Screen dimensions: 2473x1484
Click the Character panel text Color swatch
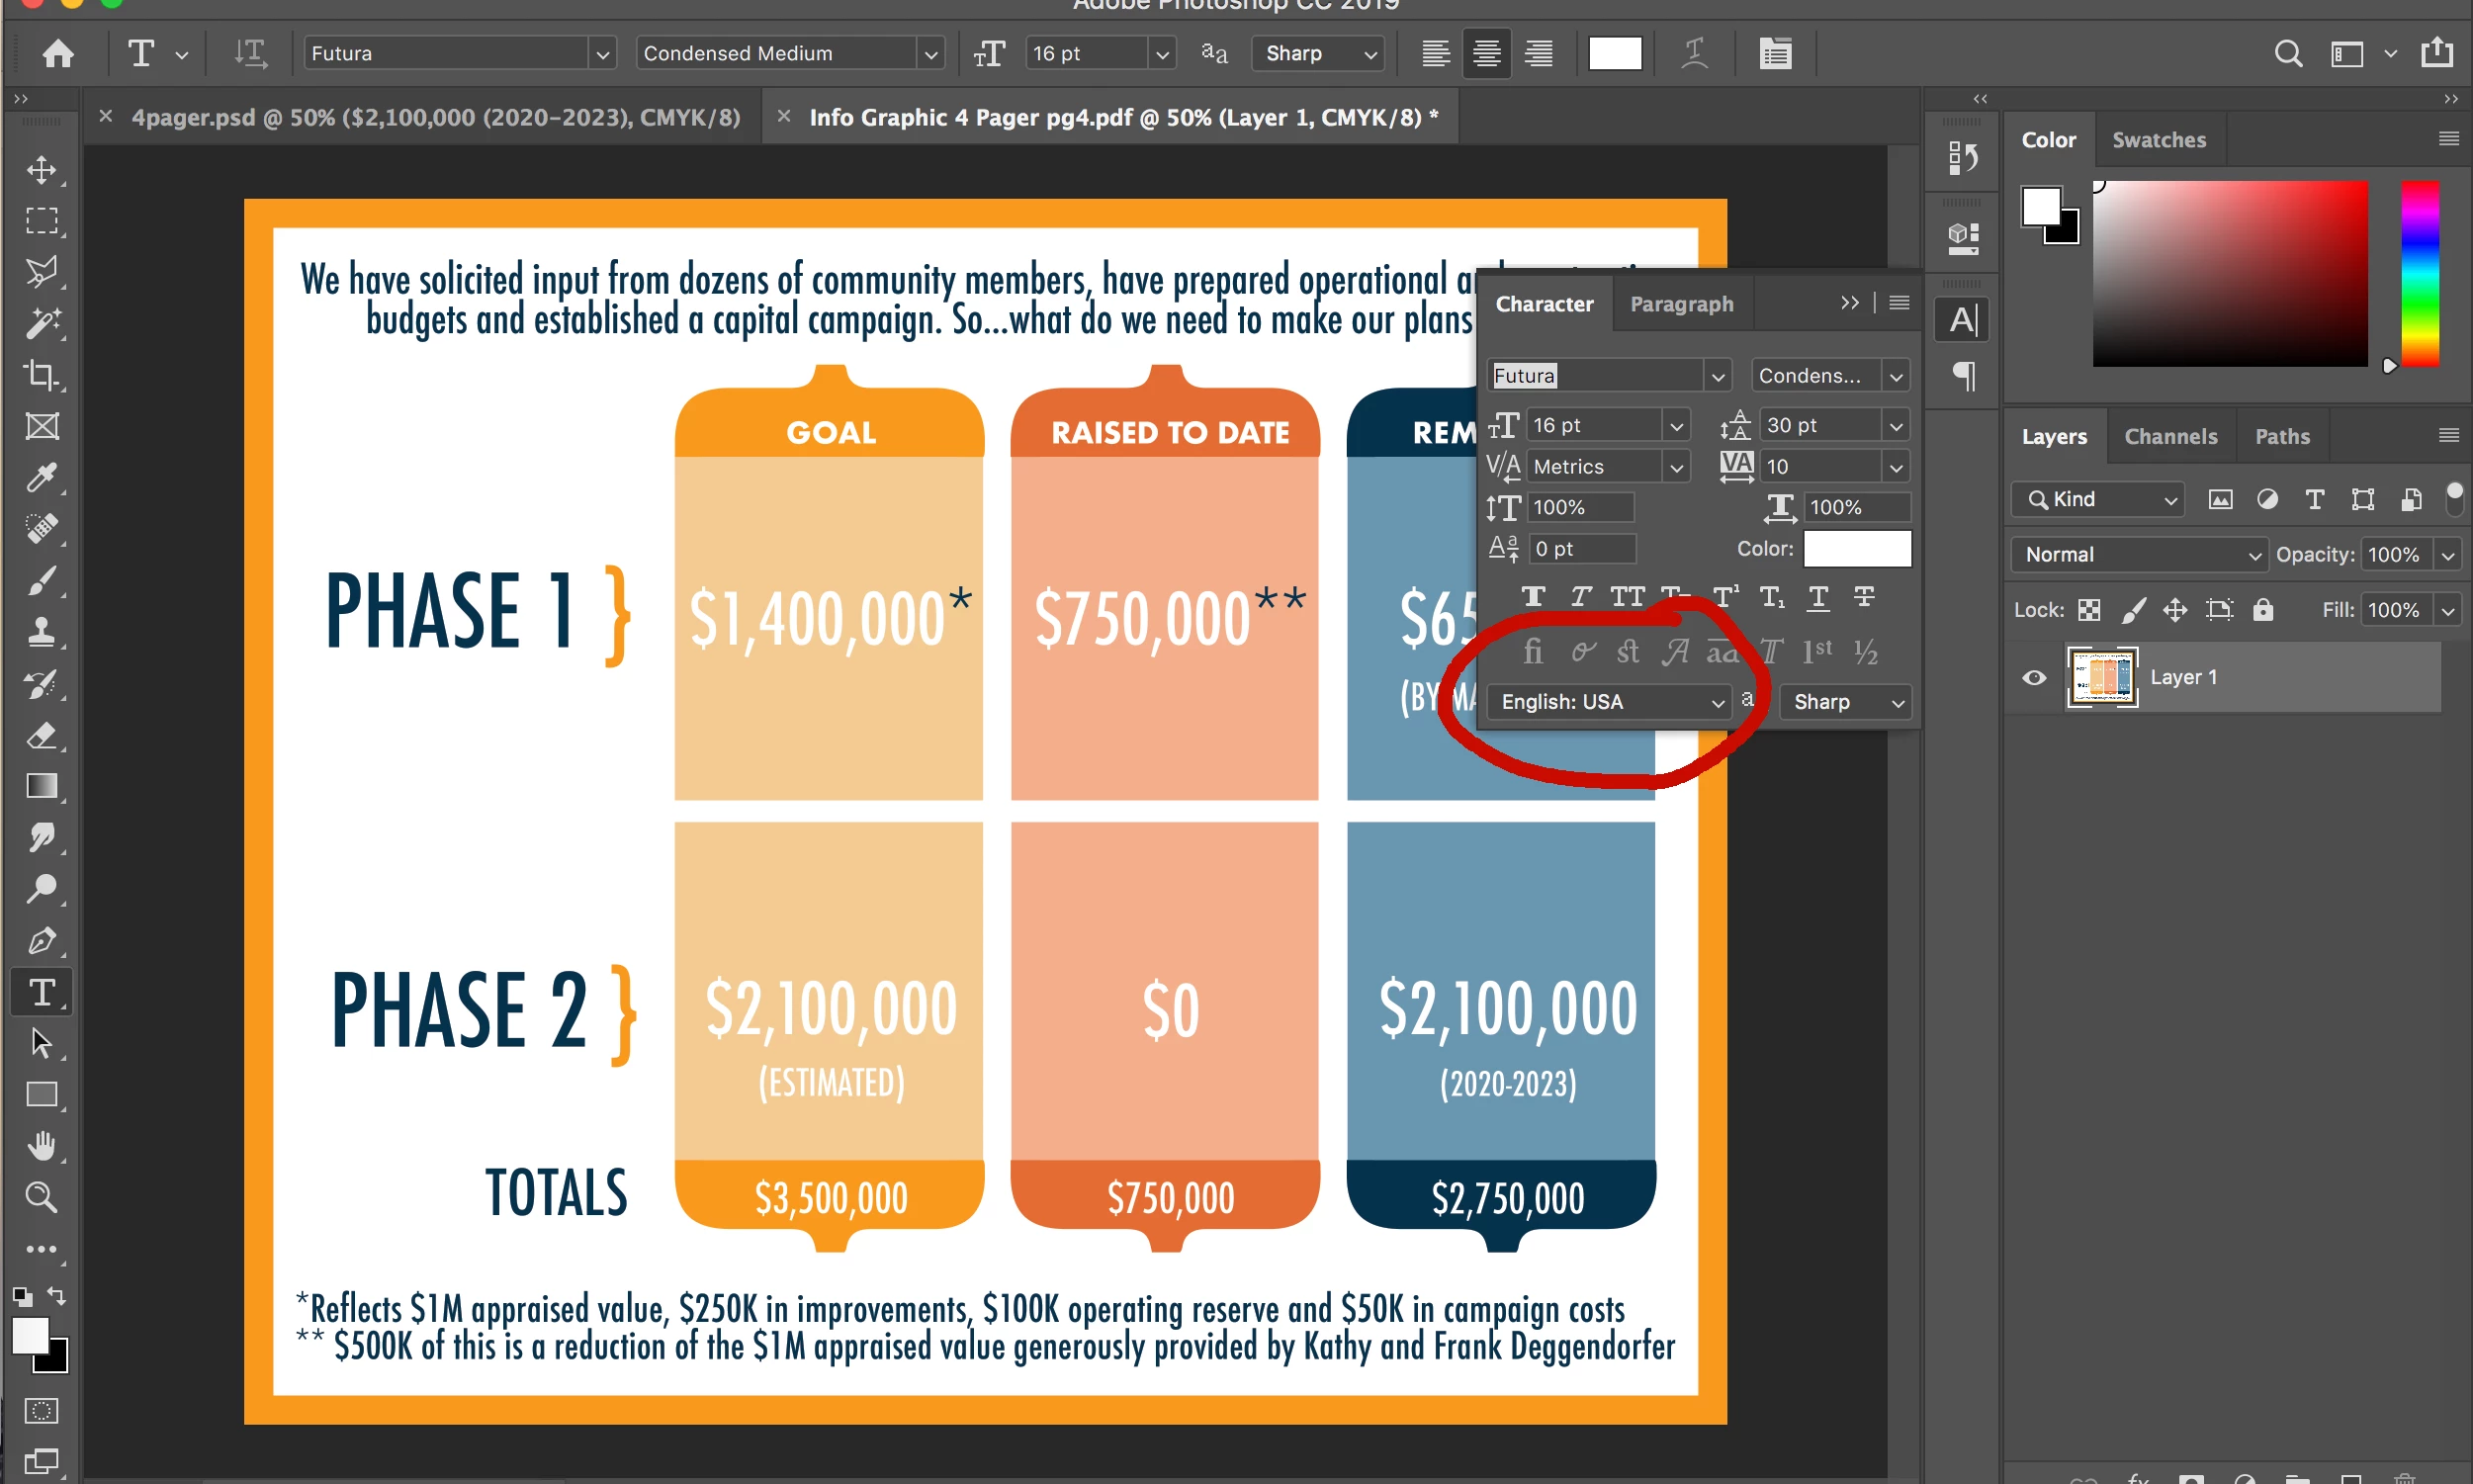pos(1856,549)
